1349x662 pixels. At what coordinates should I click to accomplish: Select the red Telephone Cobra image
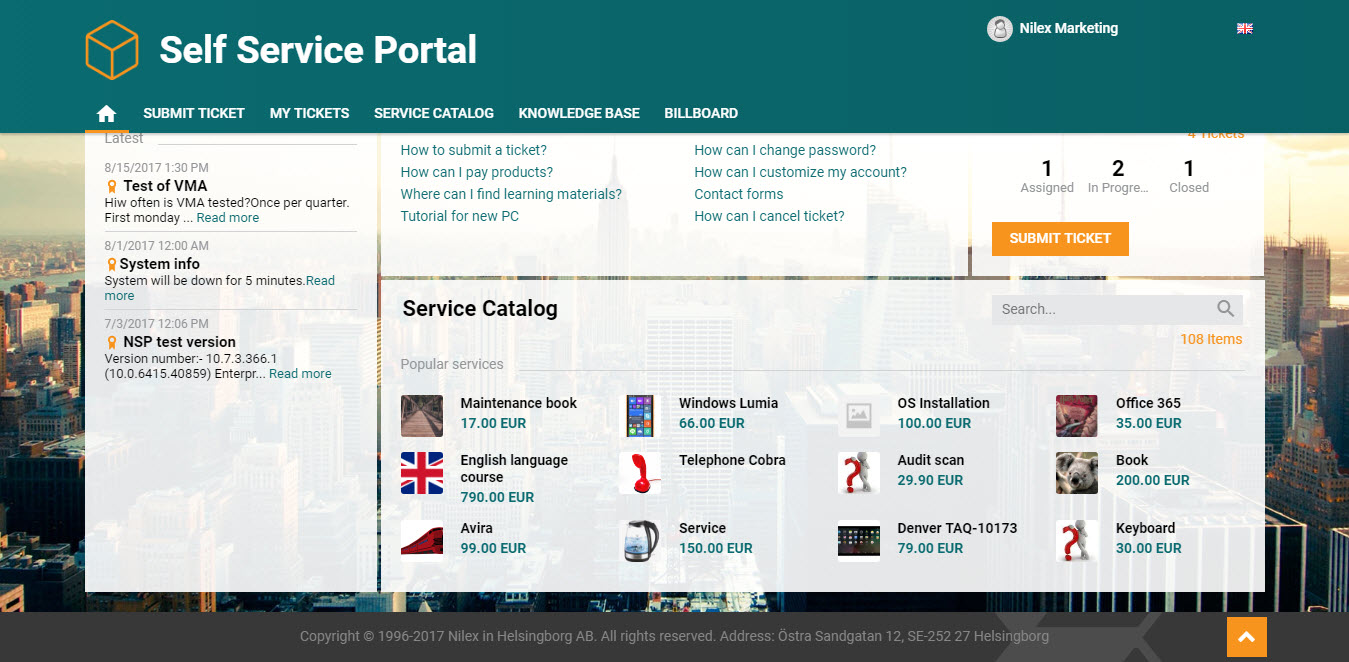[x=640, y=473]
